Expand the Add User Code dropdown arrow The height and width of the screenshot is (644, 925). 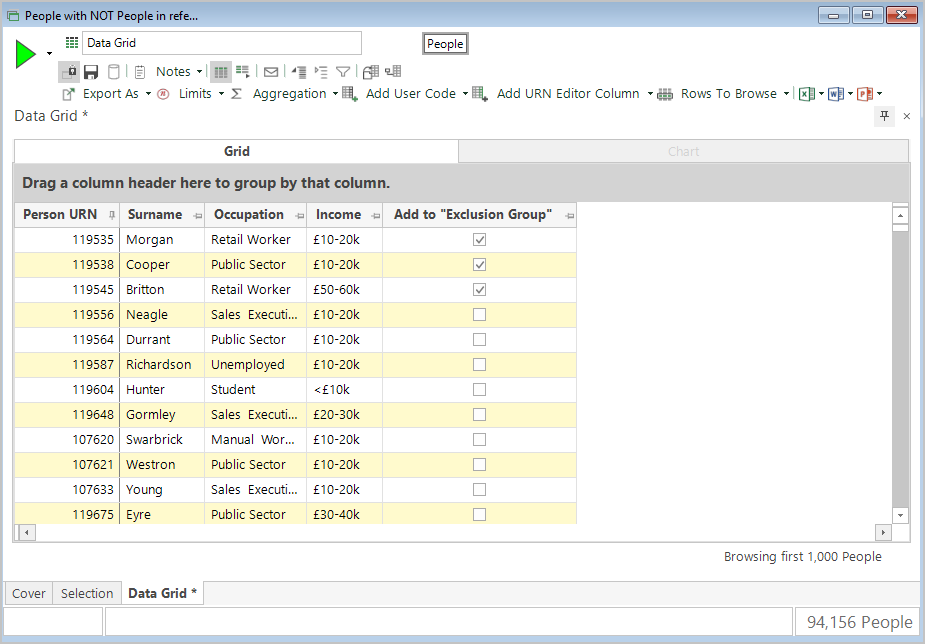[x=465, y=94]
